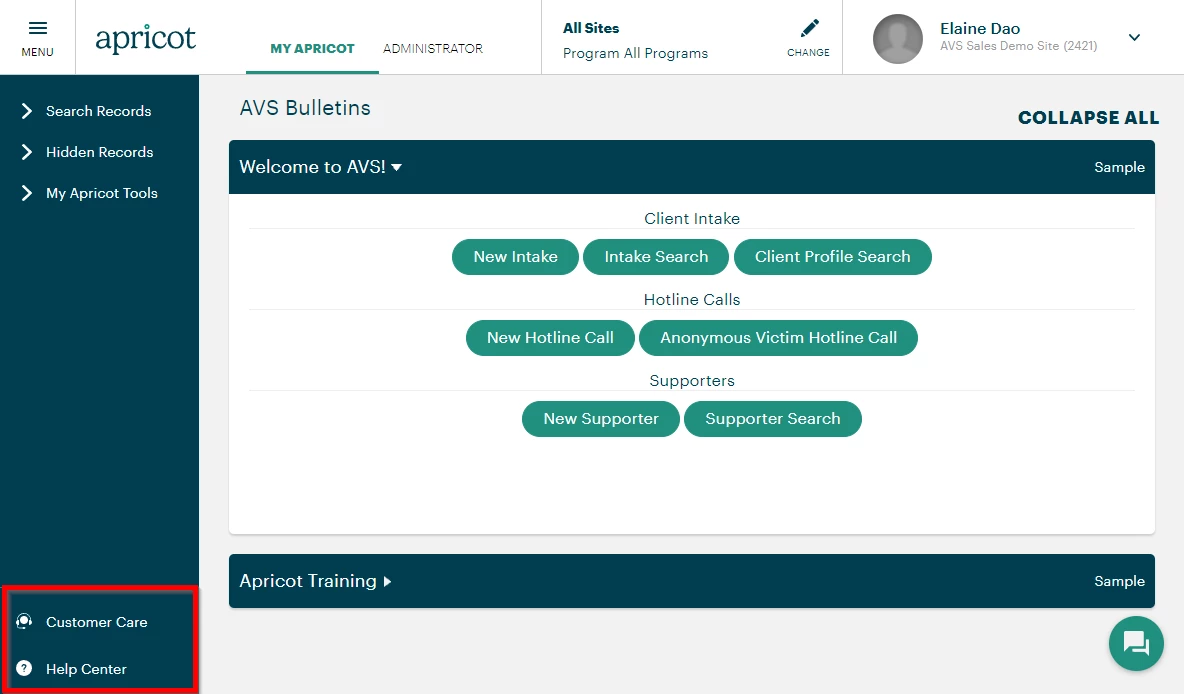Click the New Intake button
1184x694 pixels.
pyautogui.click(x=515, y=257)
